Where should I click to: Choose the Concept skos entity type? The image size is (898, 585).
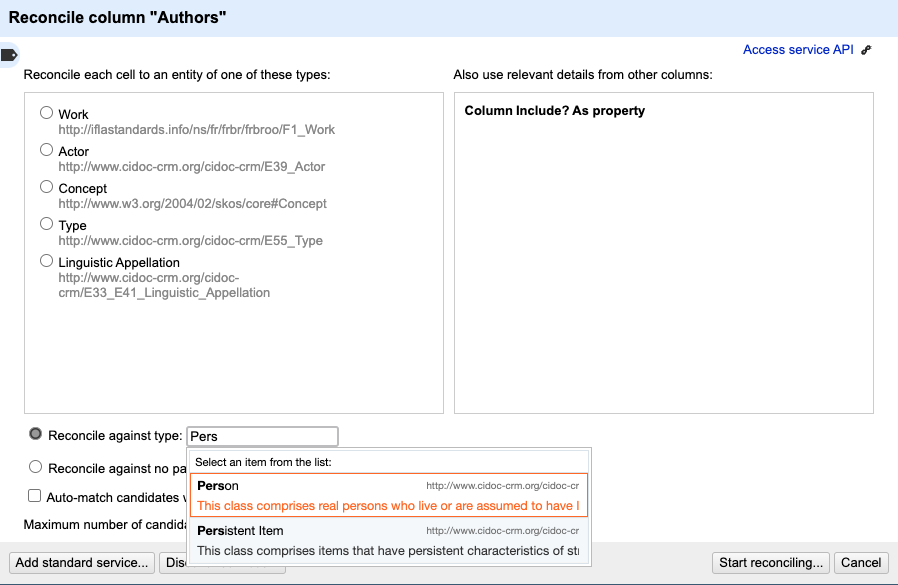(46, 186)
